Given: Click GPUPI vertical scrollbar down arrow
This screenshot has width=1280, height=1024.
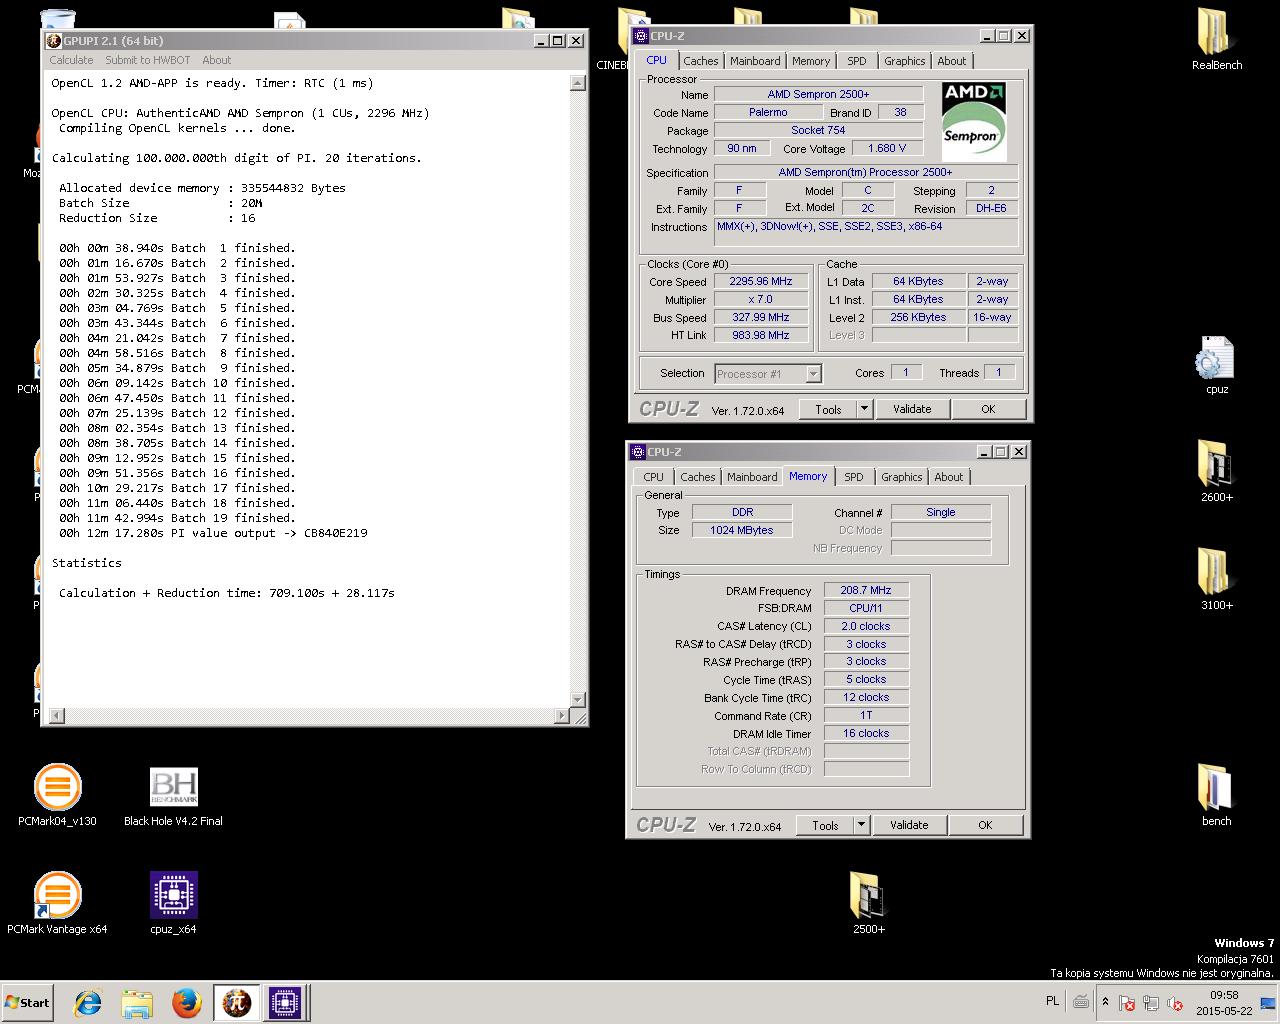Looking at the screenshot, I should [x=577, y=699].
